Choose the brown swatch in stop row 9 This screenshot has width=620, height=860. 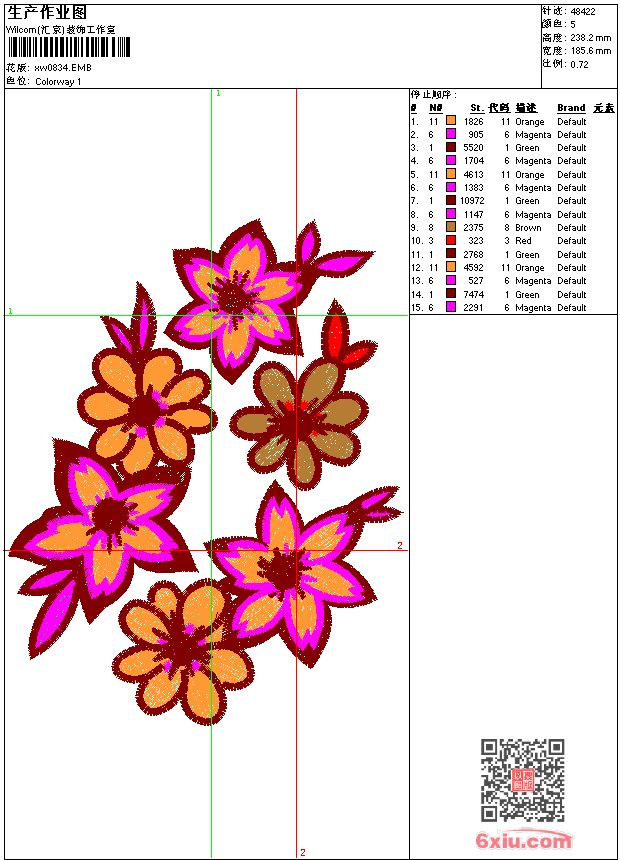(x=451, y=227)
